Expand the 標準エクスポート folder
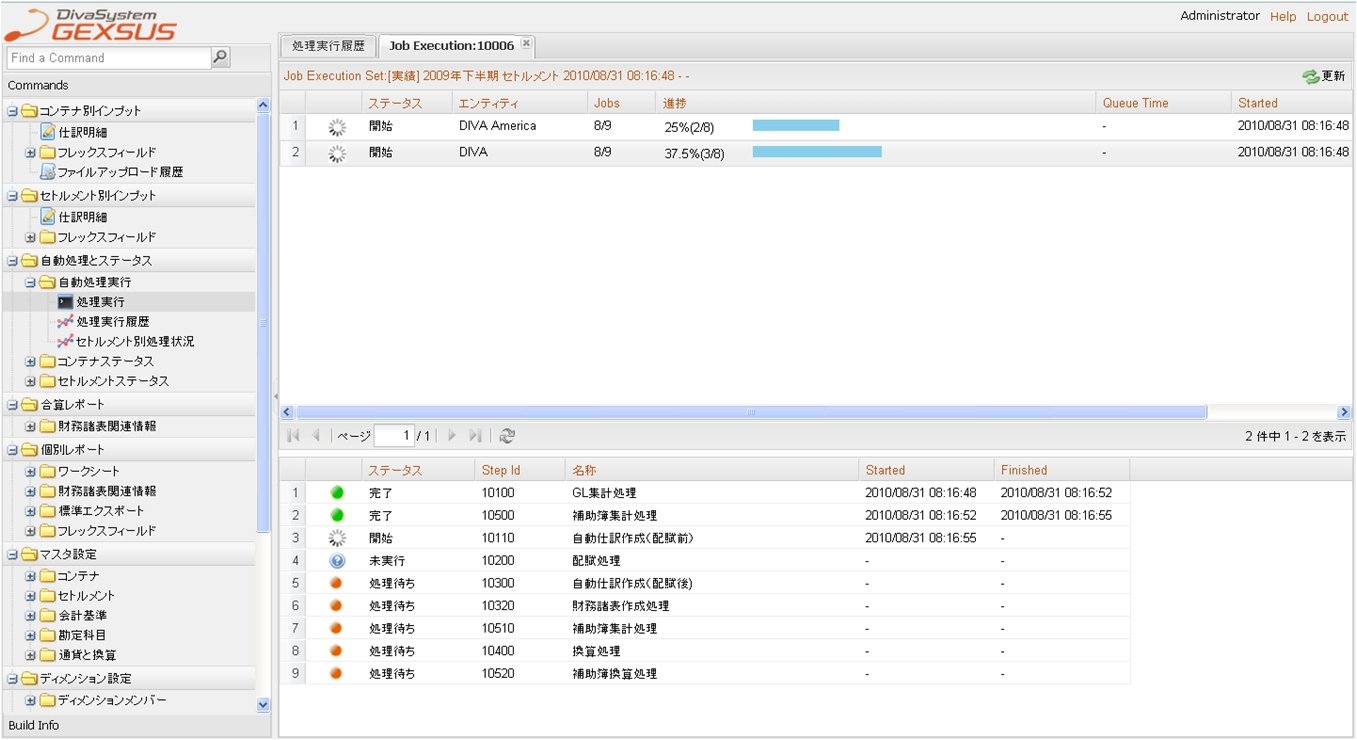 pos(30,511)
